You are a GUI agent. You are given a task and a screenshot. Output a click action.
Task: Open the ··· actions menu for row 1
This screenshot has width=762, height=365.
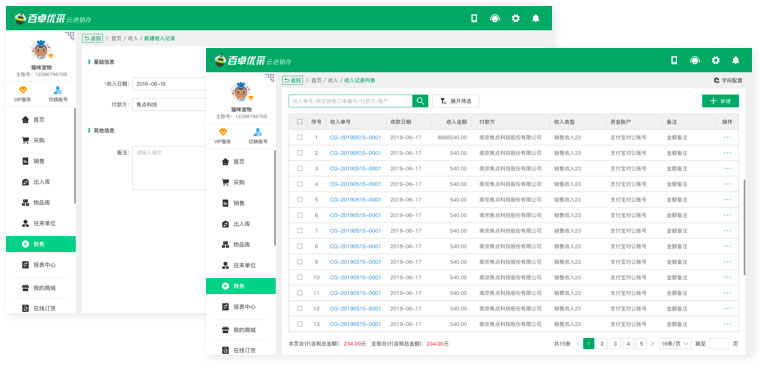coord(727,138)
